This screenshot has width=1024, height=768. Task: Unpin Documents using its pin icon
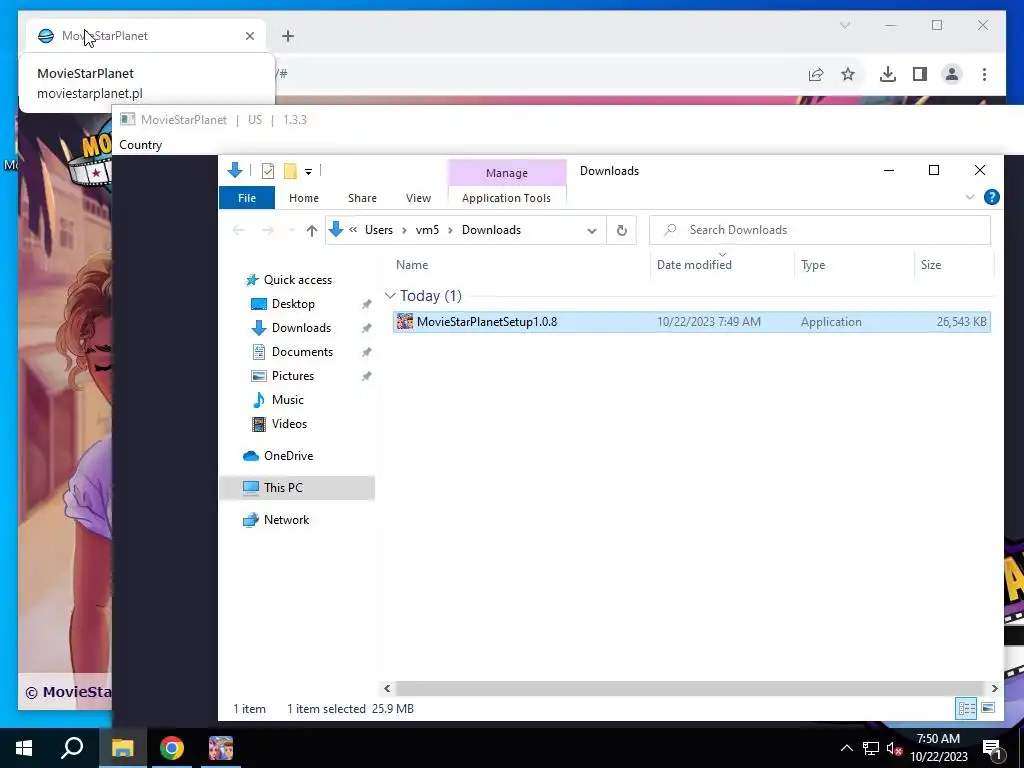click(366, 353)
